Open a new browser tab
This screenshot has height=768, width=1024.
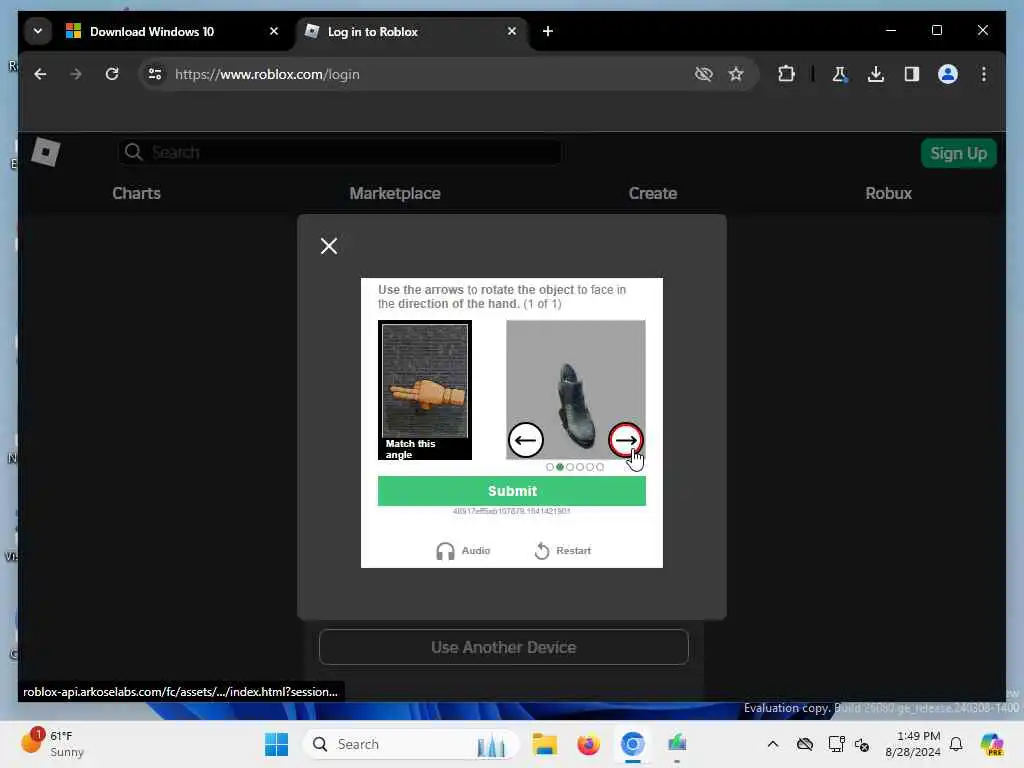tap(548, 31)
